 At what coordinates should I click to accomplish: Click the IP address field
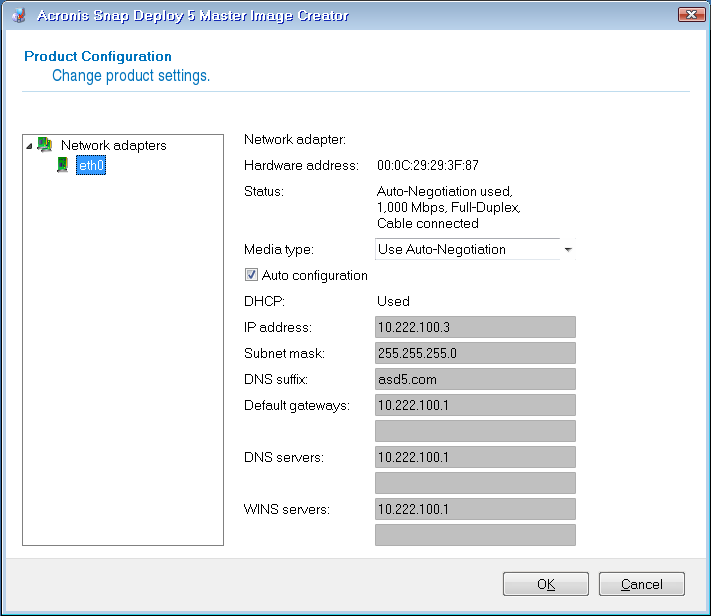coord(475,327)
